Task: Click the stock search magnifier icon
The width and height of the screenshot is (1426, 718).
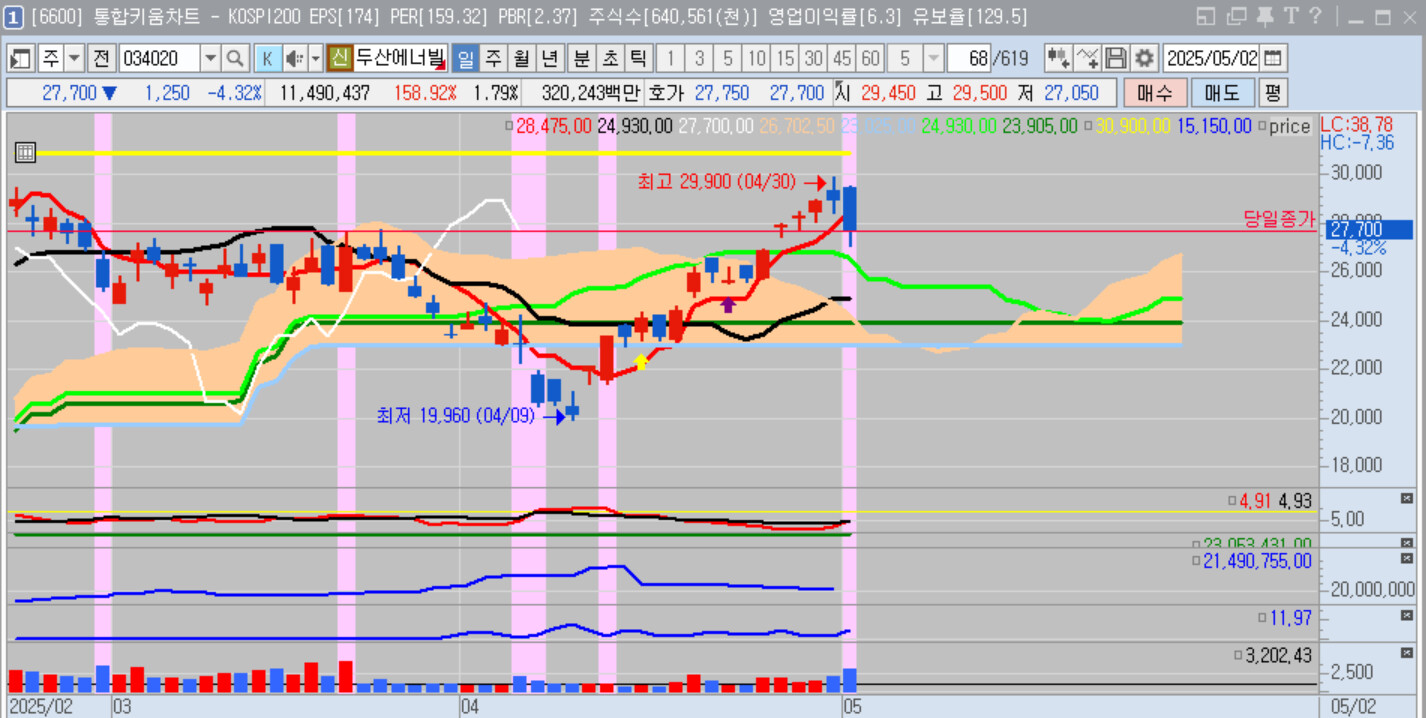Action: tap(235, 58)
